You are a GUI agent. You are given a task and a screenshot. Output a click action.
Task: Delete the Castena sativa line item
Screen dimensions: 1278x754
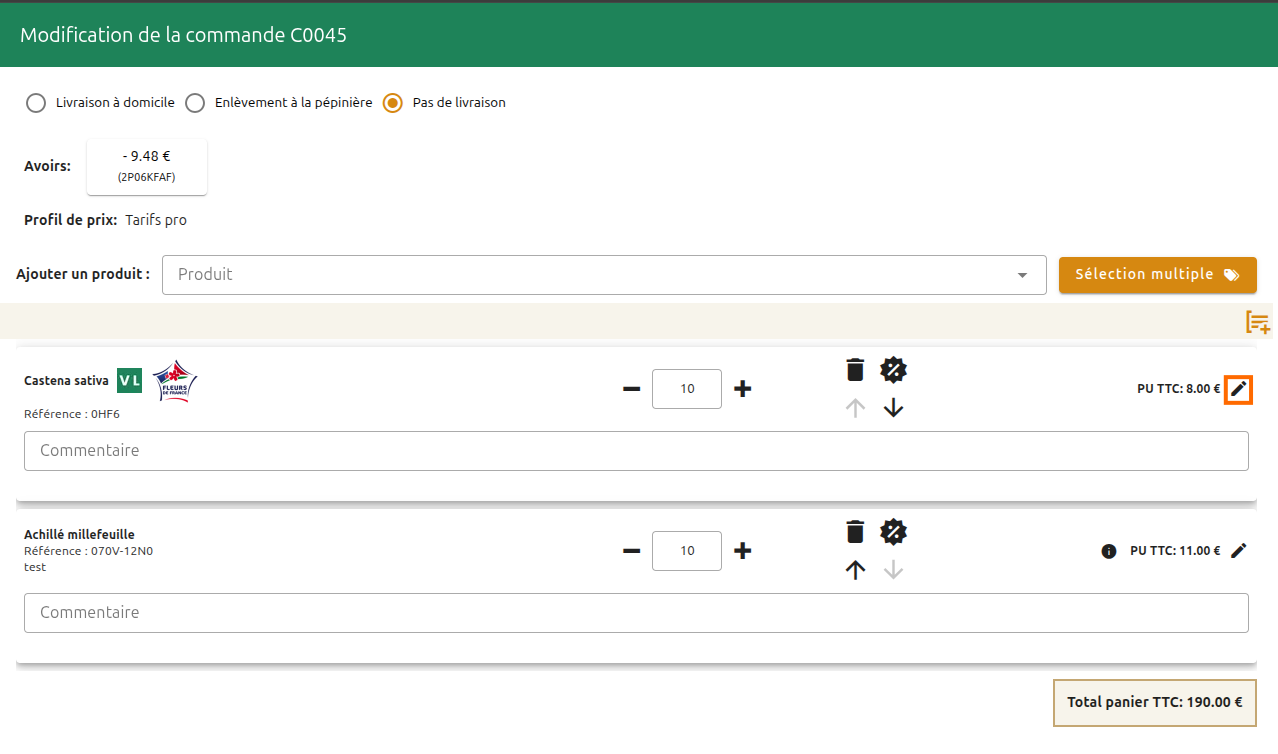[854, 370]
